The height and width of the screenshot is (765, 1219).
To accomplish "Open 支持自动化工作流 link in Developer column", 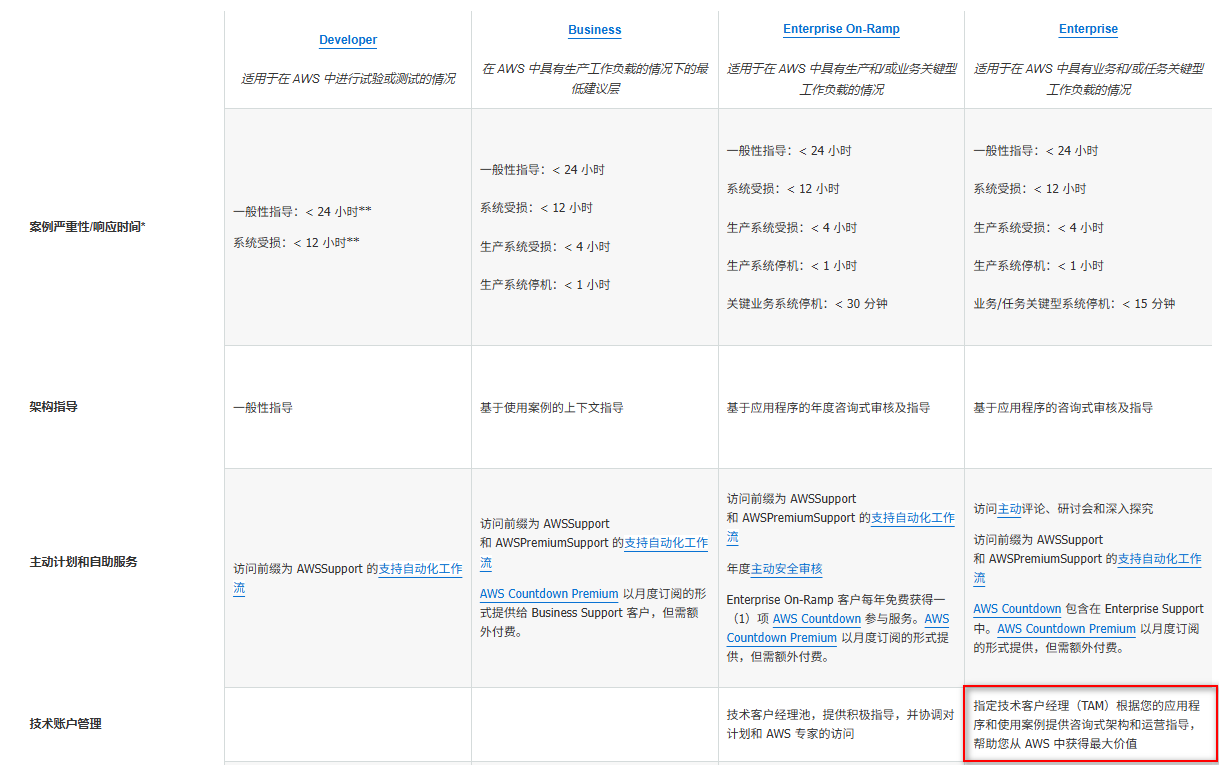I will (420, 569).
